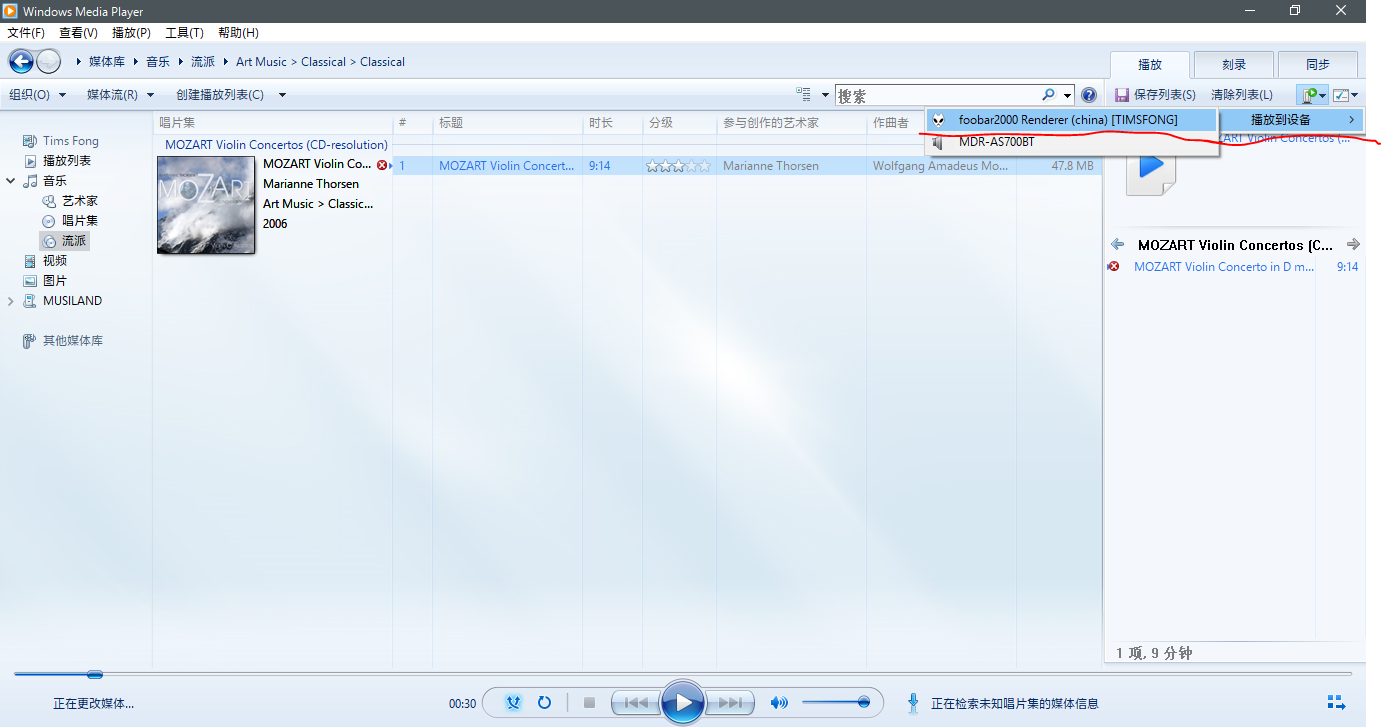Click the volume slider
The width and height of the screenshot is (1381, 727).
(x=836, y=703)
